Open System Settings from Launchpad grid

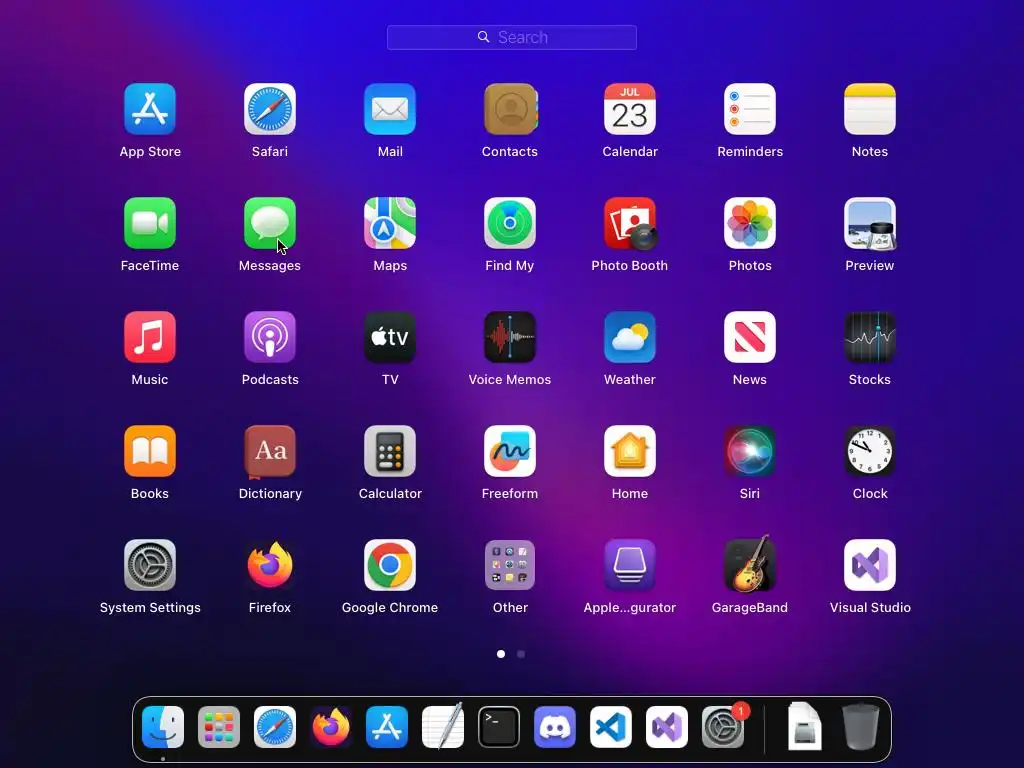pos(150,565)
